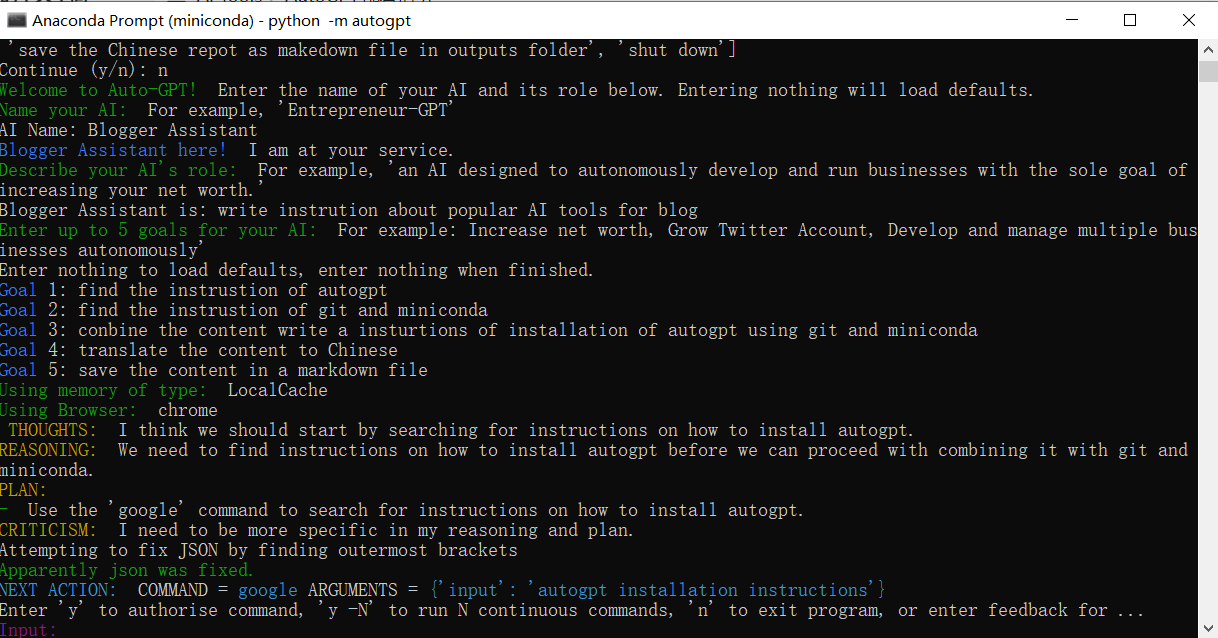
Task: Click the 'Goal 4' translate to Chinese line
Action: coord(198,350)
